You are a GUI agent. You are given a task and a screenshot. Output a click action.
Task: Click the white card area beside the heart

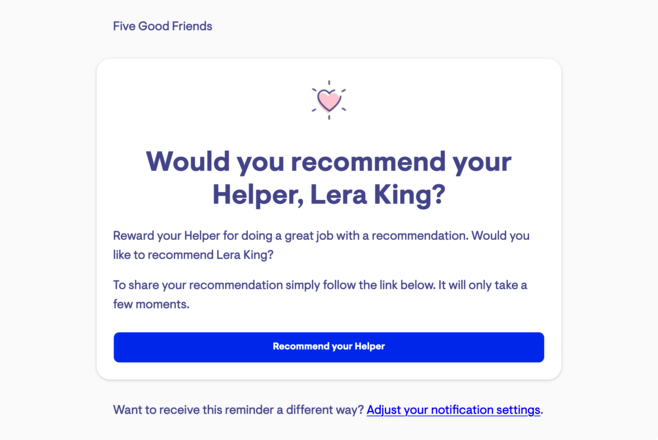pos(441,101)
